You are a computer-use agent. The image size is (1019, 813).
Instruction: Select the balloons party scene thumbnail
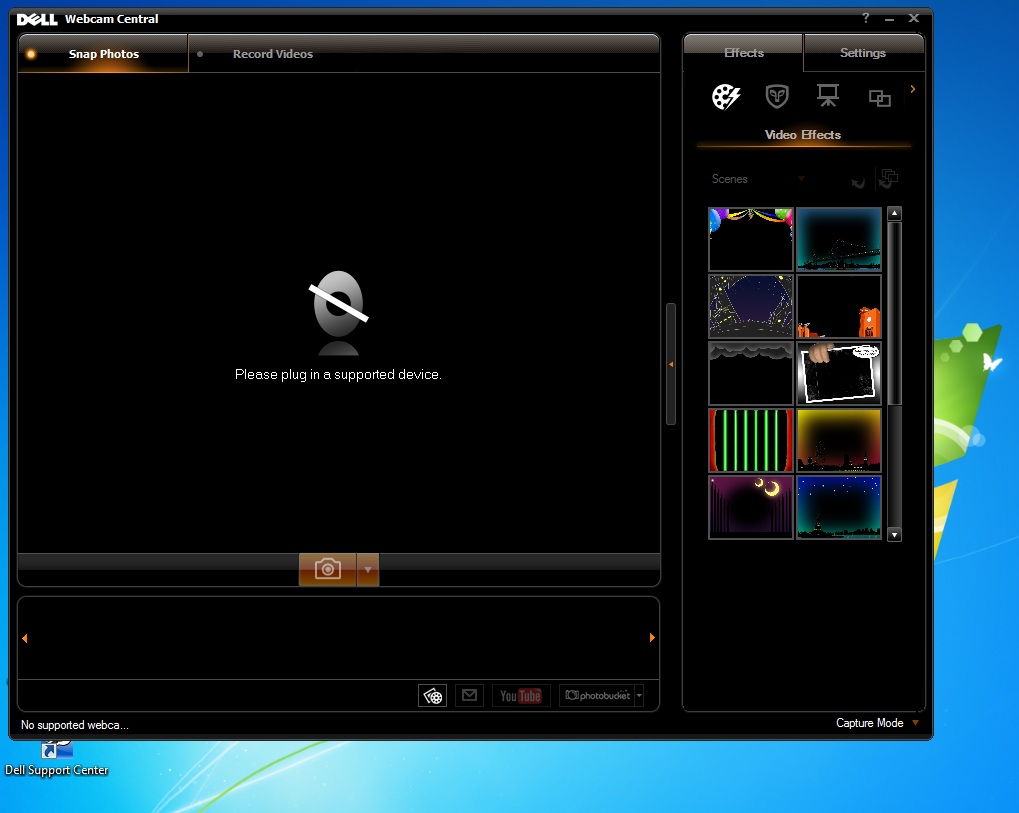(x=751, y=239)
